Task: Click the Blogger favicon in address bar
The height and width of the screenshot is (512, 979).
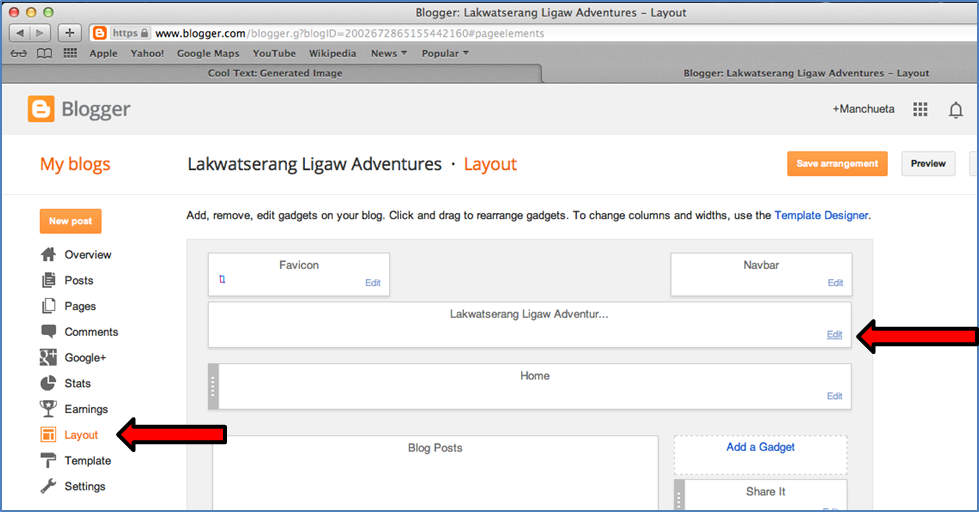Action: 99,33
